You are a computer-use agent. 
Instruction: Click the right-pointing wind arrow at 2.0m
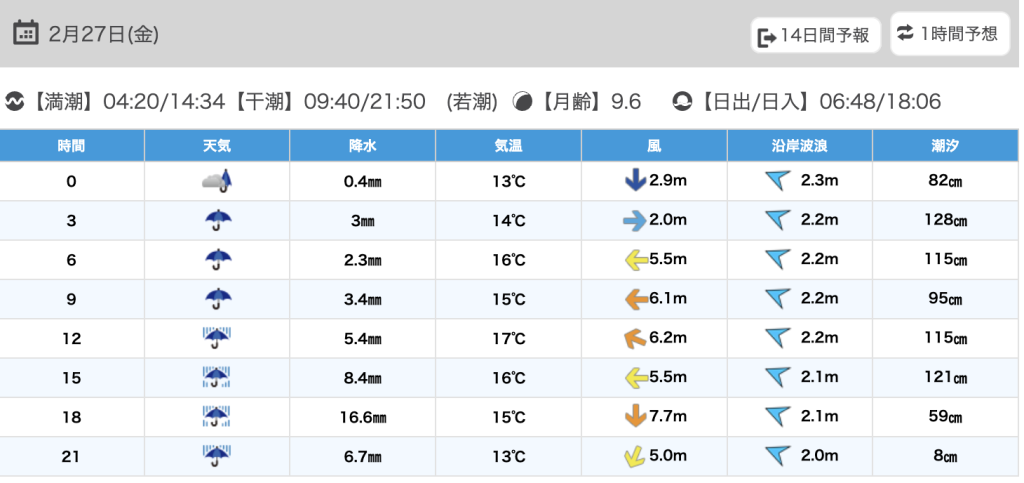[634, 220]
